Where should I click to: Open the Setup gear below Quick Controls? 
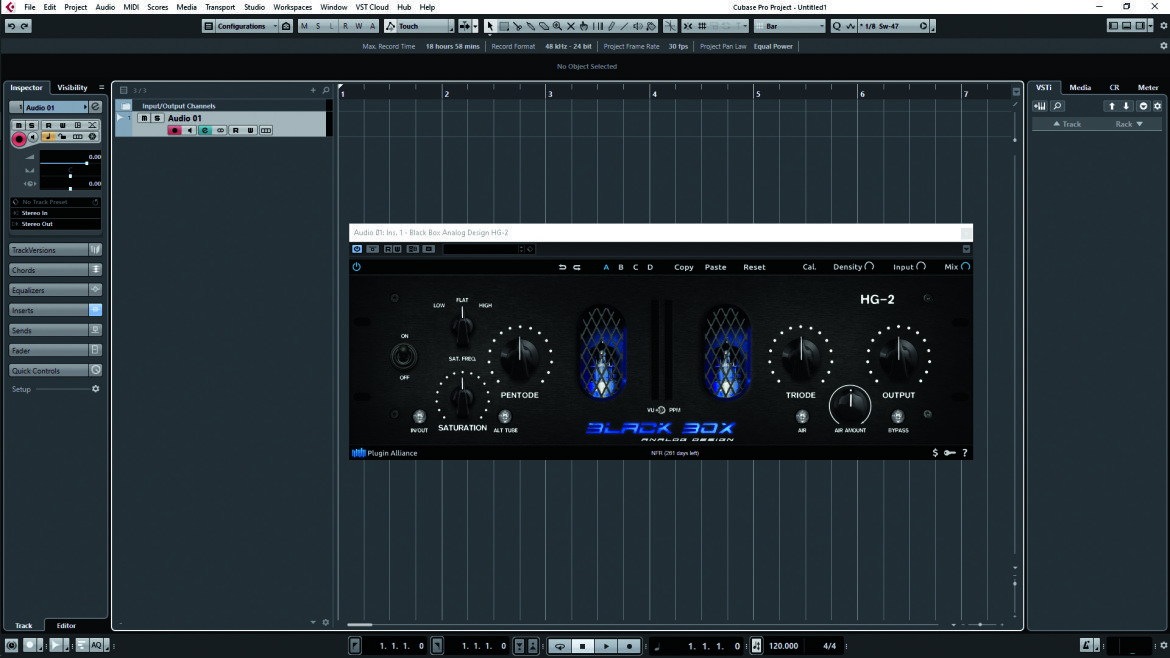tap(96, 389)
